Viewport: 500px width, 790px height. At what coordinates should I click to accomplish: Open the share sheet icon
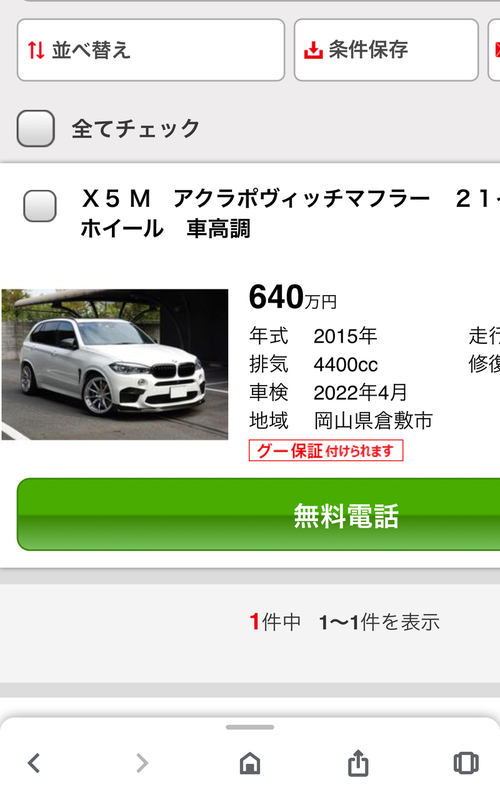[x=358, y=762]
